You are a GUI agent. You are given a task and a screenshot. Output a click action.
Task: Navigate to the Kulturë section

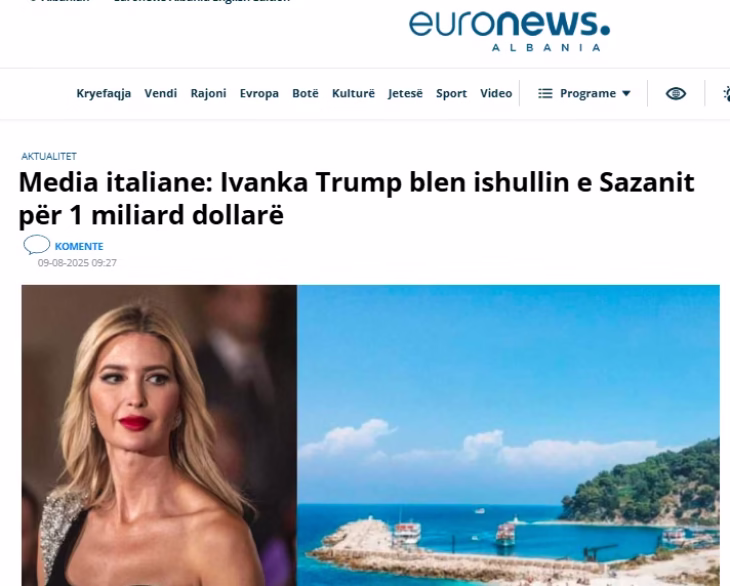(353, 94)
